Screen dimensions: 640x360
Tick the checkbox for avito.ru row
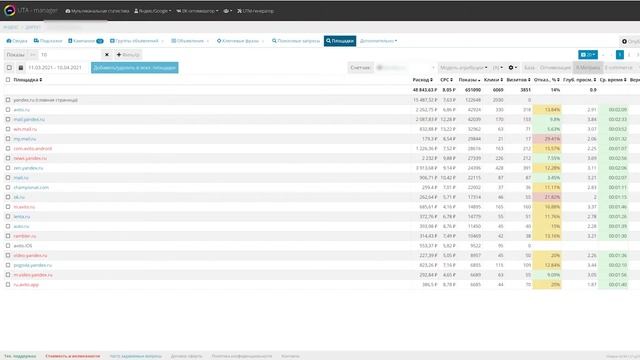coord(8,109)
